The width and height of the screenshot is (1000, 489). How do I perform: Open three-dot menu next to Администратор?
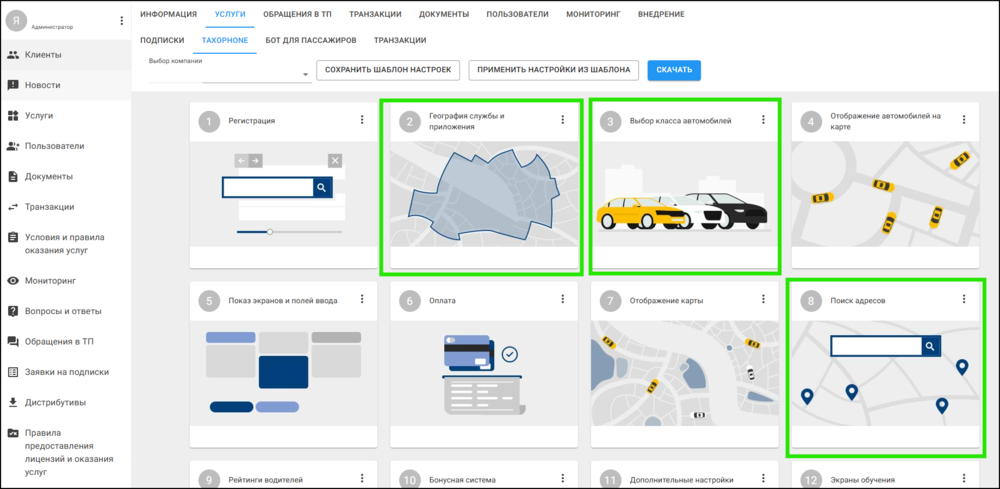(122, 21)
